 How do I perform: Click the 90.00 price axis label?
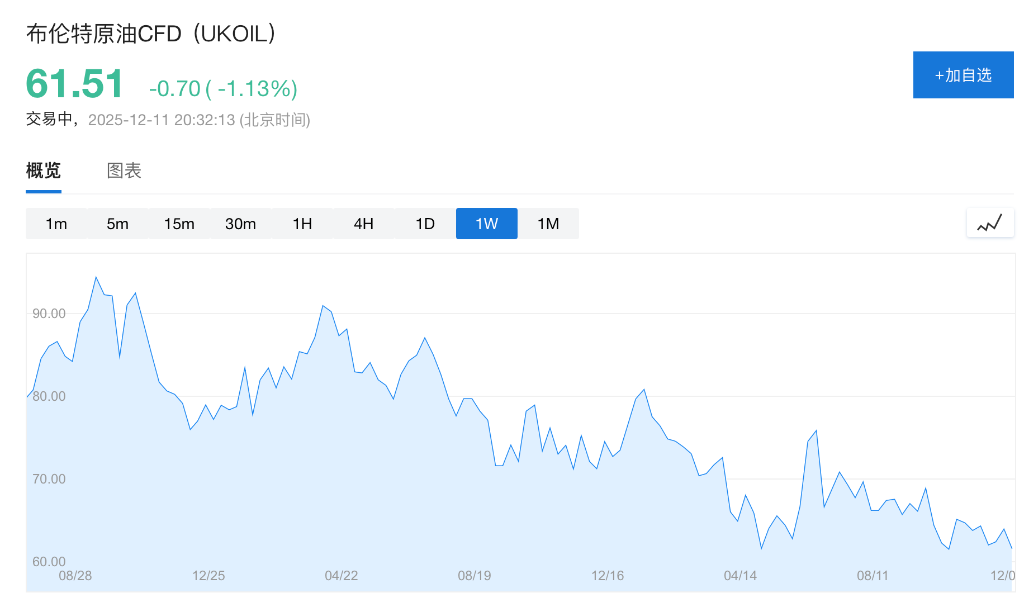[x=48, y=313]
